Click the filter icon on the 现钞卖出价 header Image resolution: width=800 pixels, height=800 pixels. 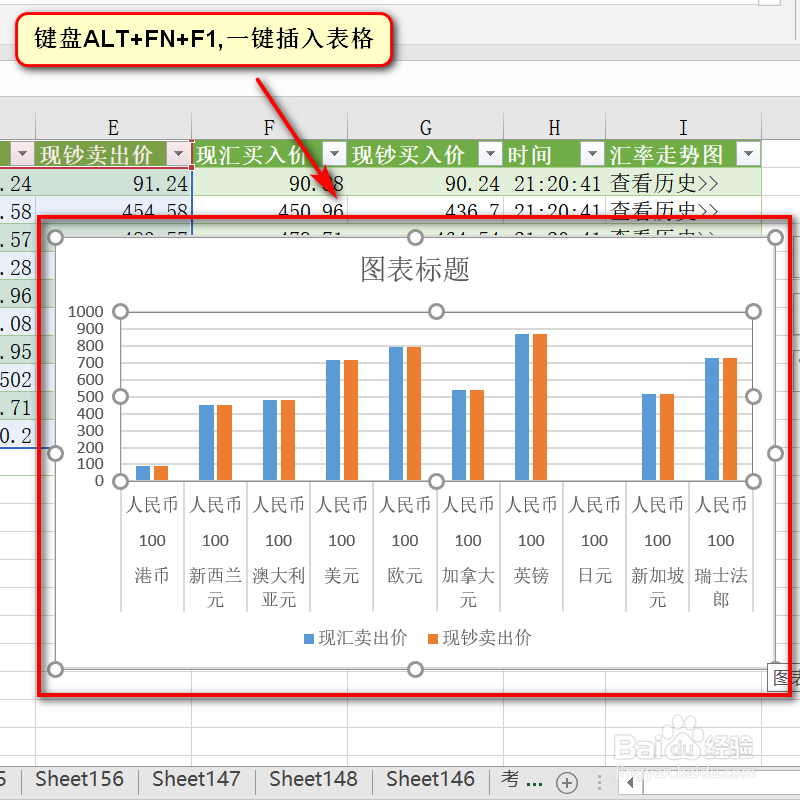point(178,156)
